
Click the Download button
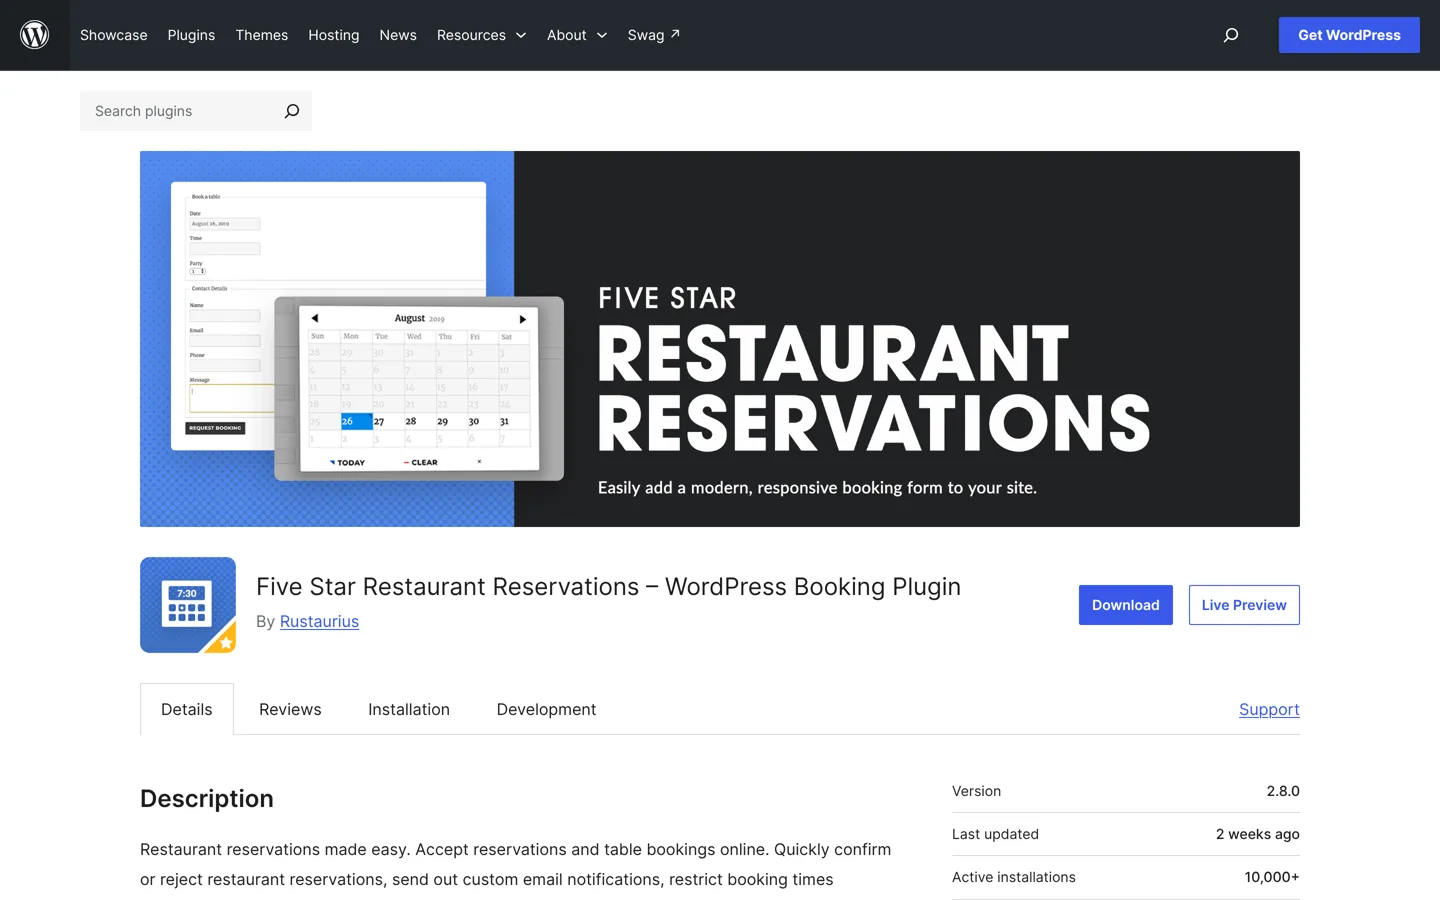coord(1126,605)
